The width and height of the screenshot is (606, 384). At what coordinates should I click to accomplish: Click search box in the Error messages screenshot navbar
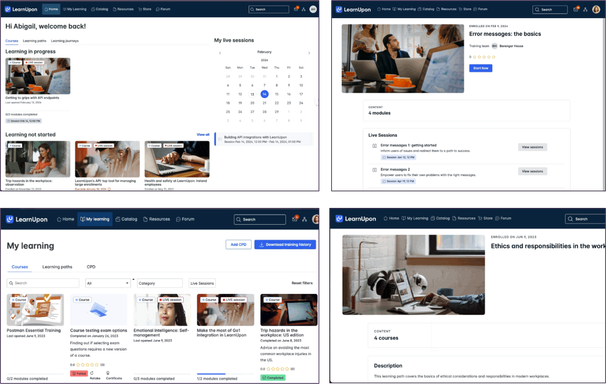tap(550, 10)
